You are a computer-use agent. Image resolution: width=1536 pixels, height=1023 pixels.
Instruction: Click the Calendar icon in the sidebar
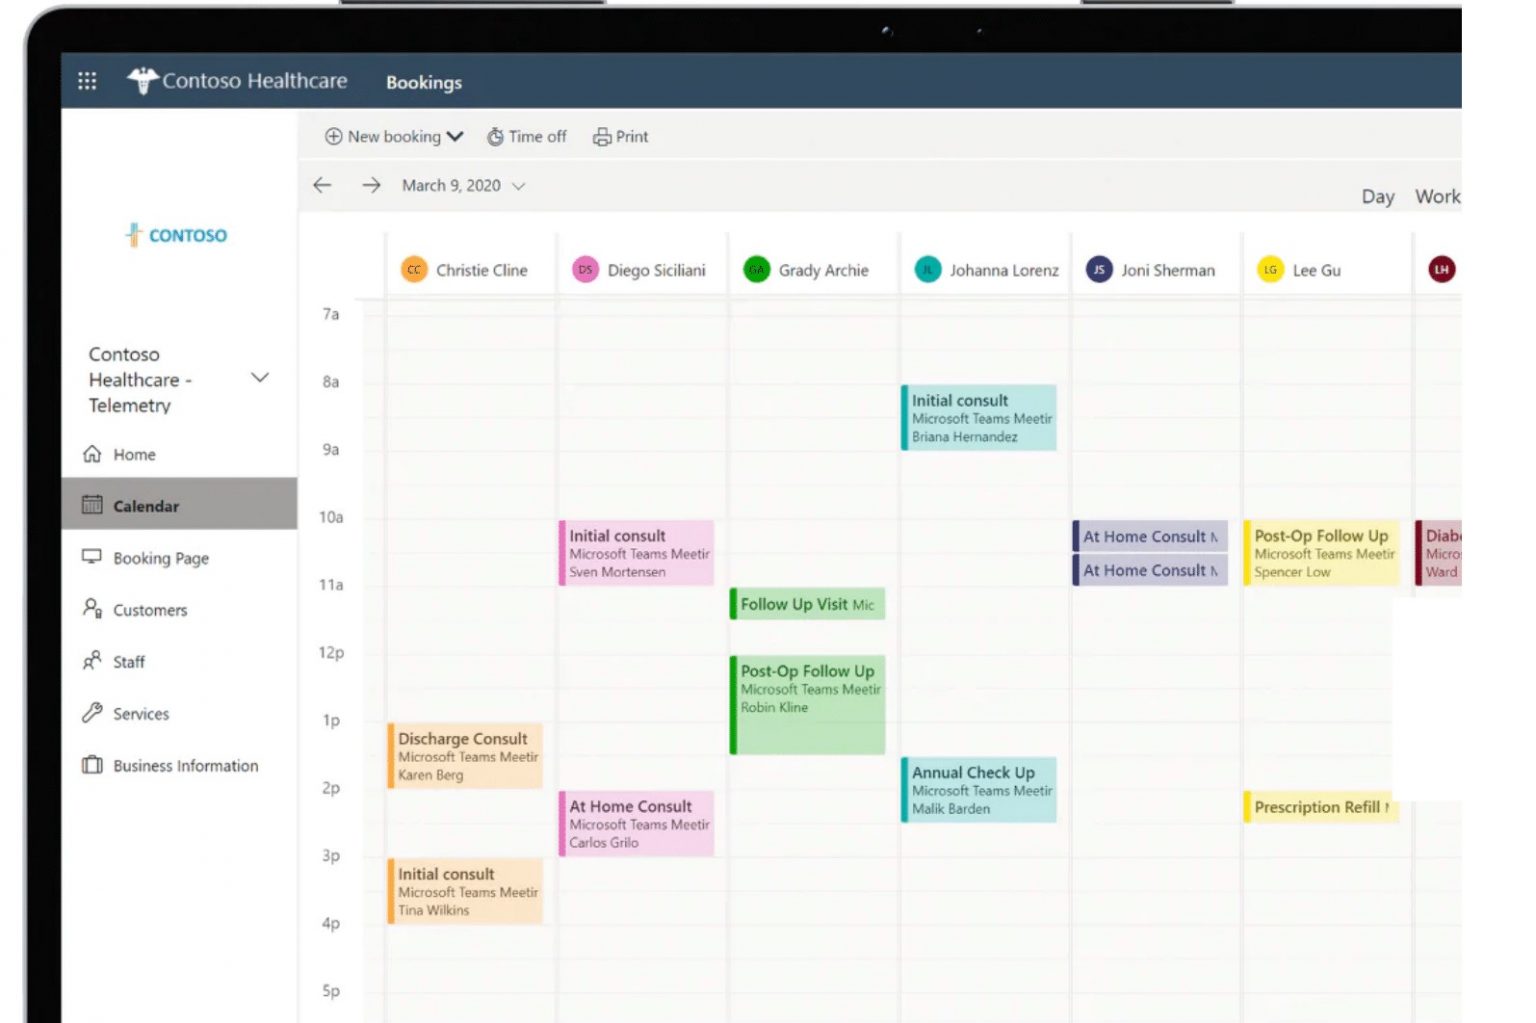pos(93,505)
